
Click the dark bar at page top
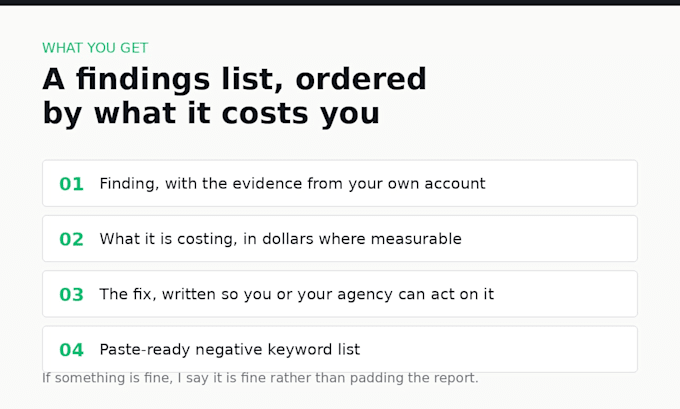coord(340,3)
